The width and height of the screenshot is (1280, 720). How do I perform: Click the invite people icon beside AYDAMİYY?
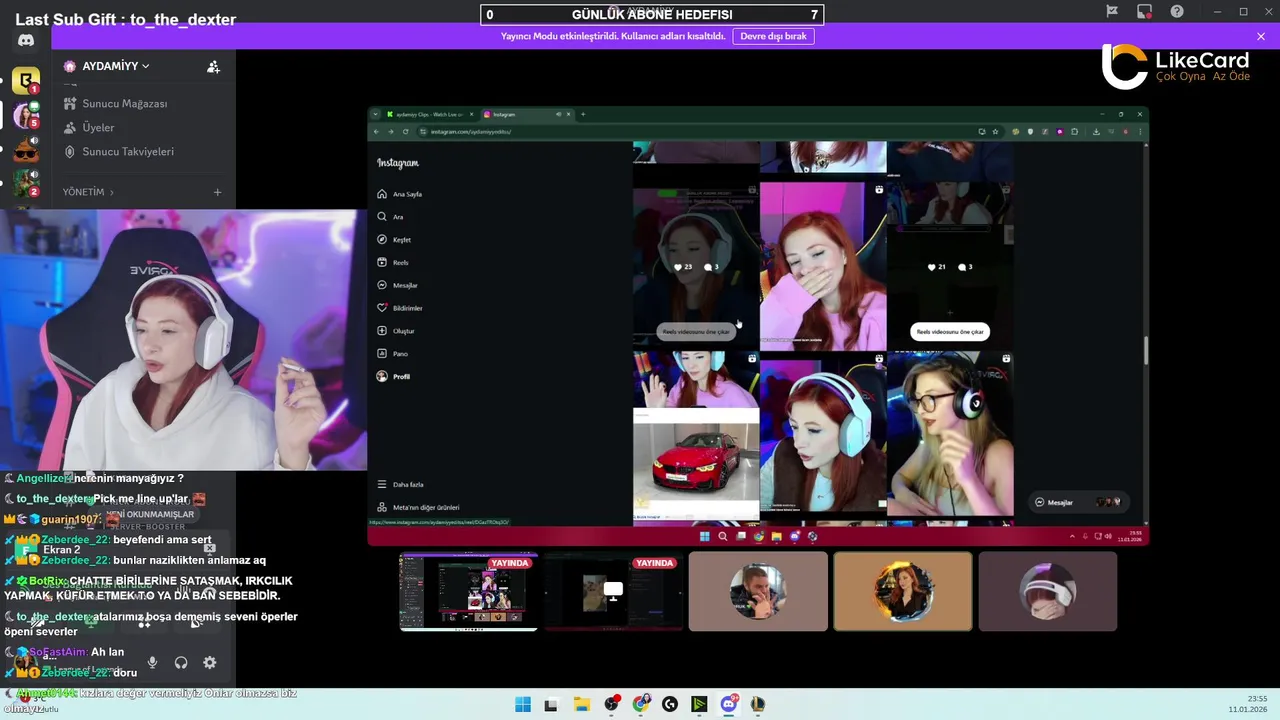tap(213, 67)
